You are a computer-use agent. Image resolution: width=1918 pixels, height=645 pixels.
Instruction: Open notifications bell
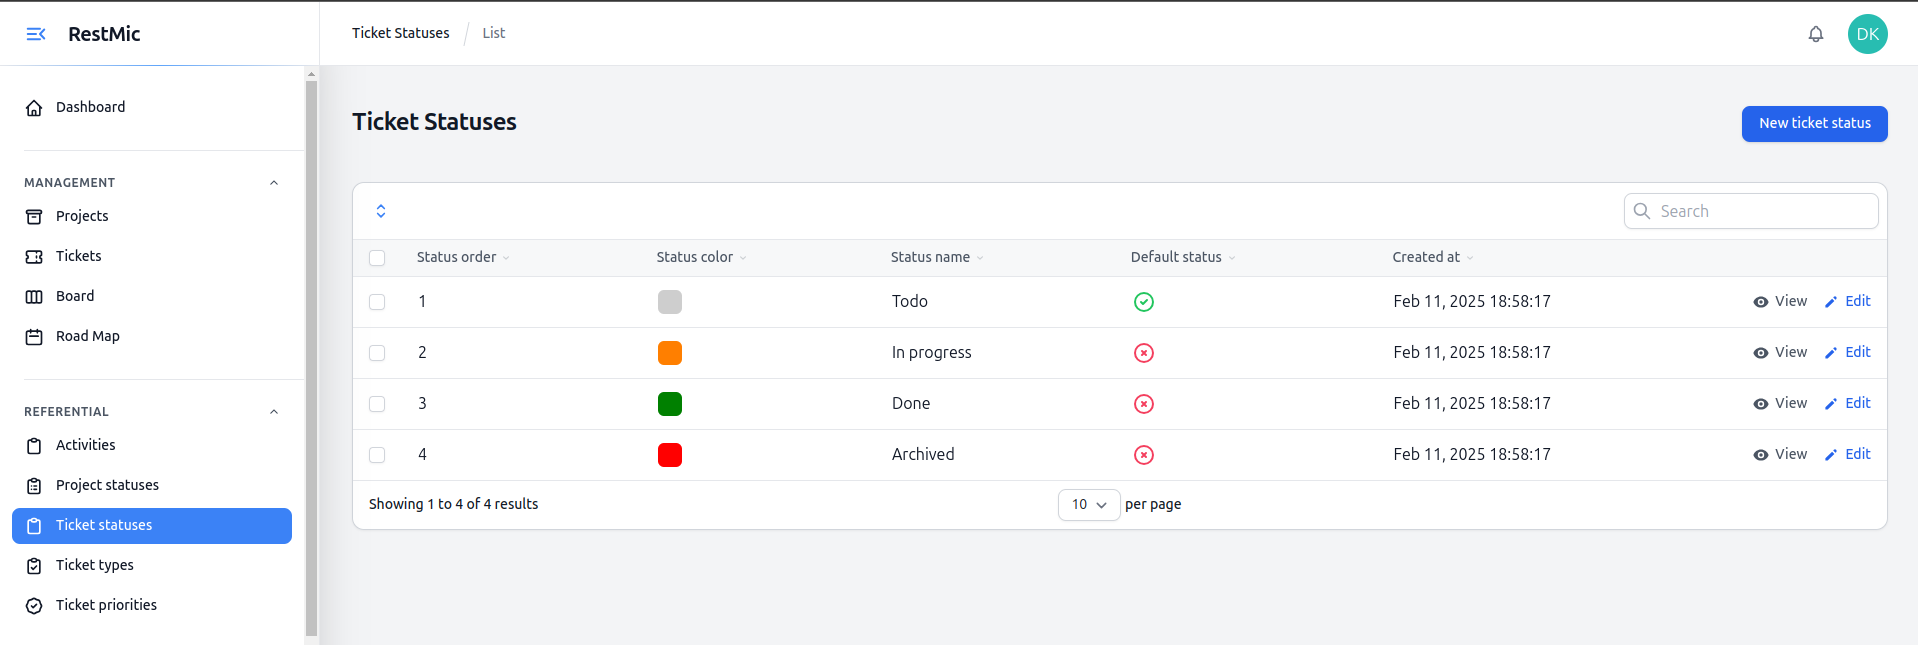click(1815, 34)
